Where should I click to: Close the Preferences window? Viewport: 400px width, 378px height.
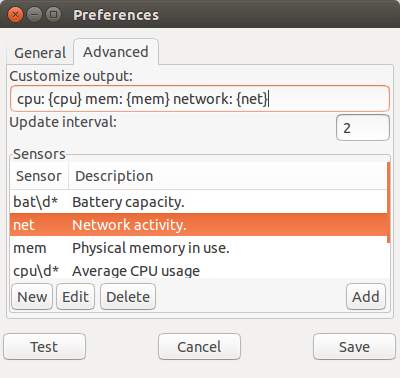coord(15,15)
